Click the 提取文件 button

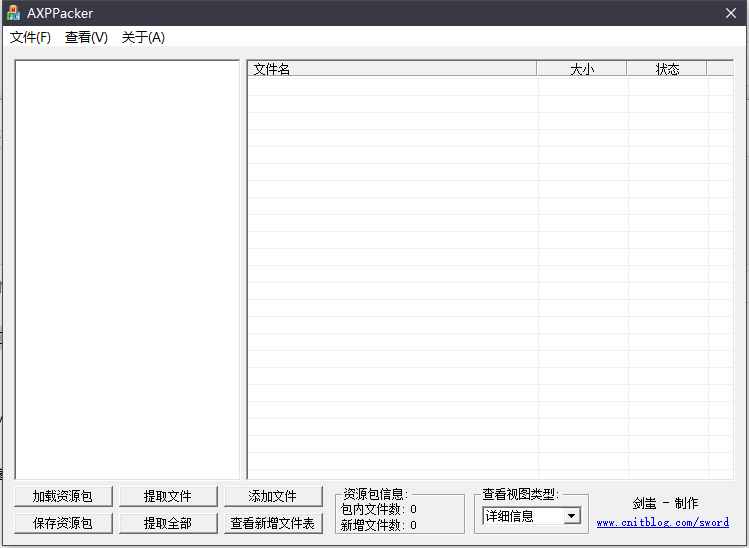[x=167, y=496]
